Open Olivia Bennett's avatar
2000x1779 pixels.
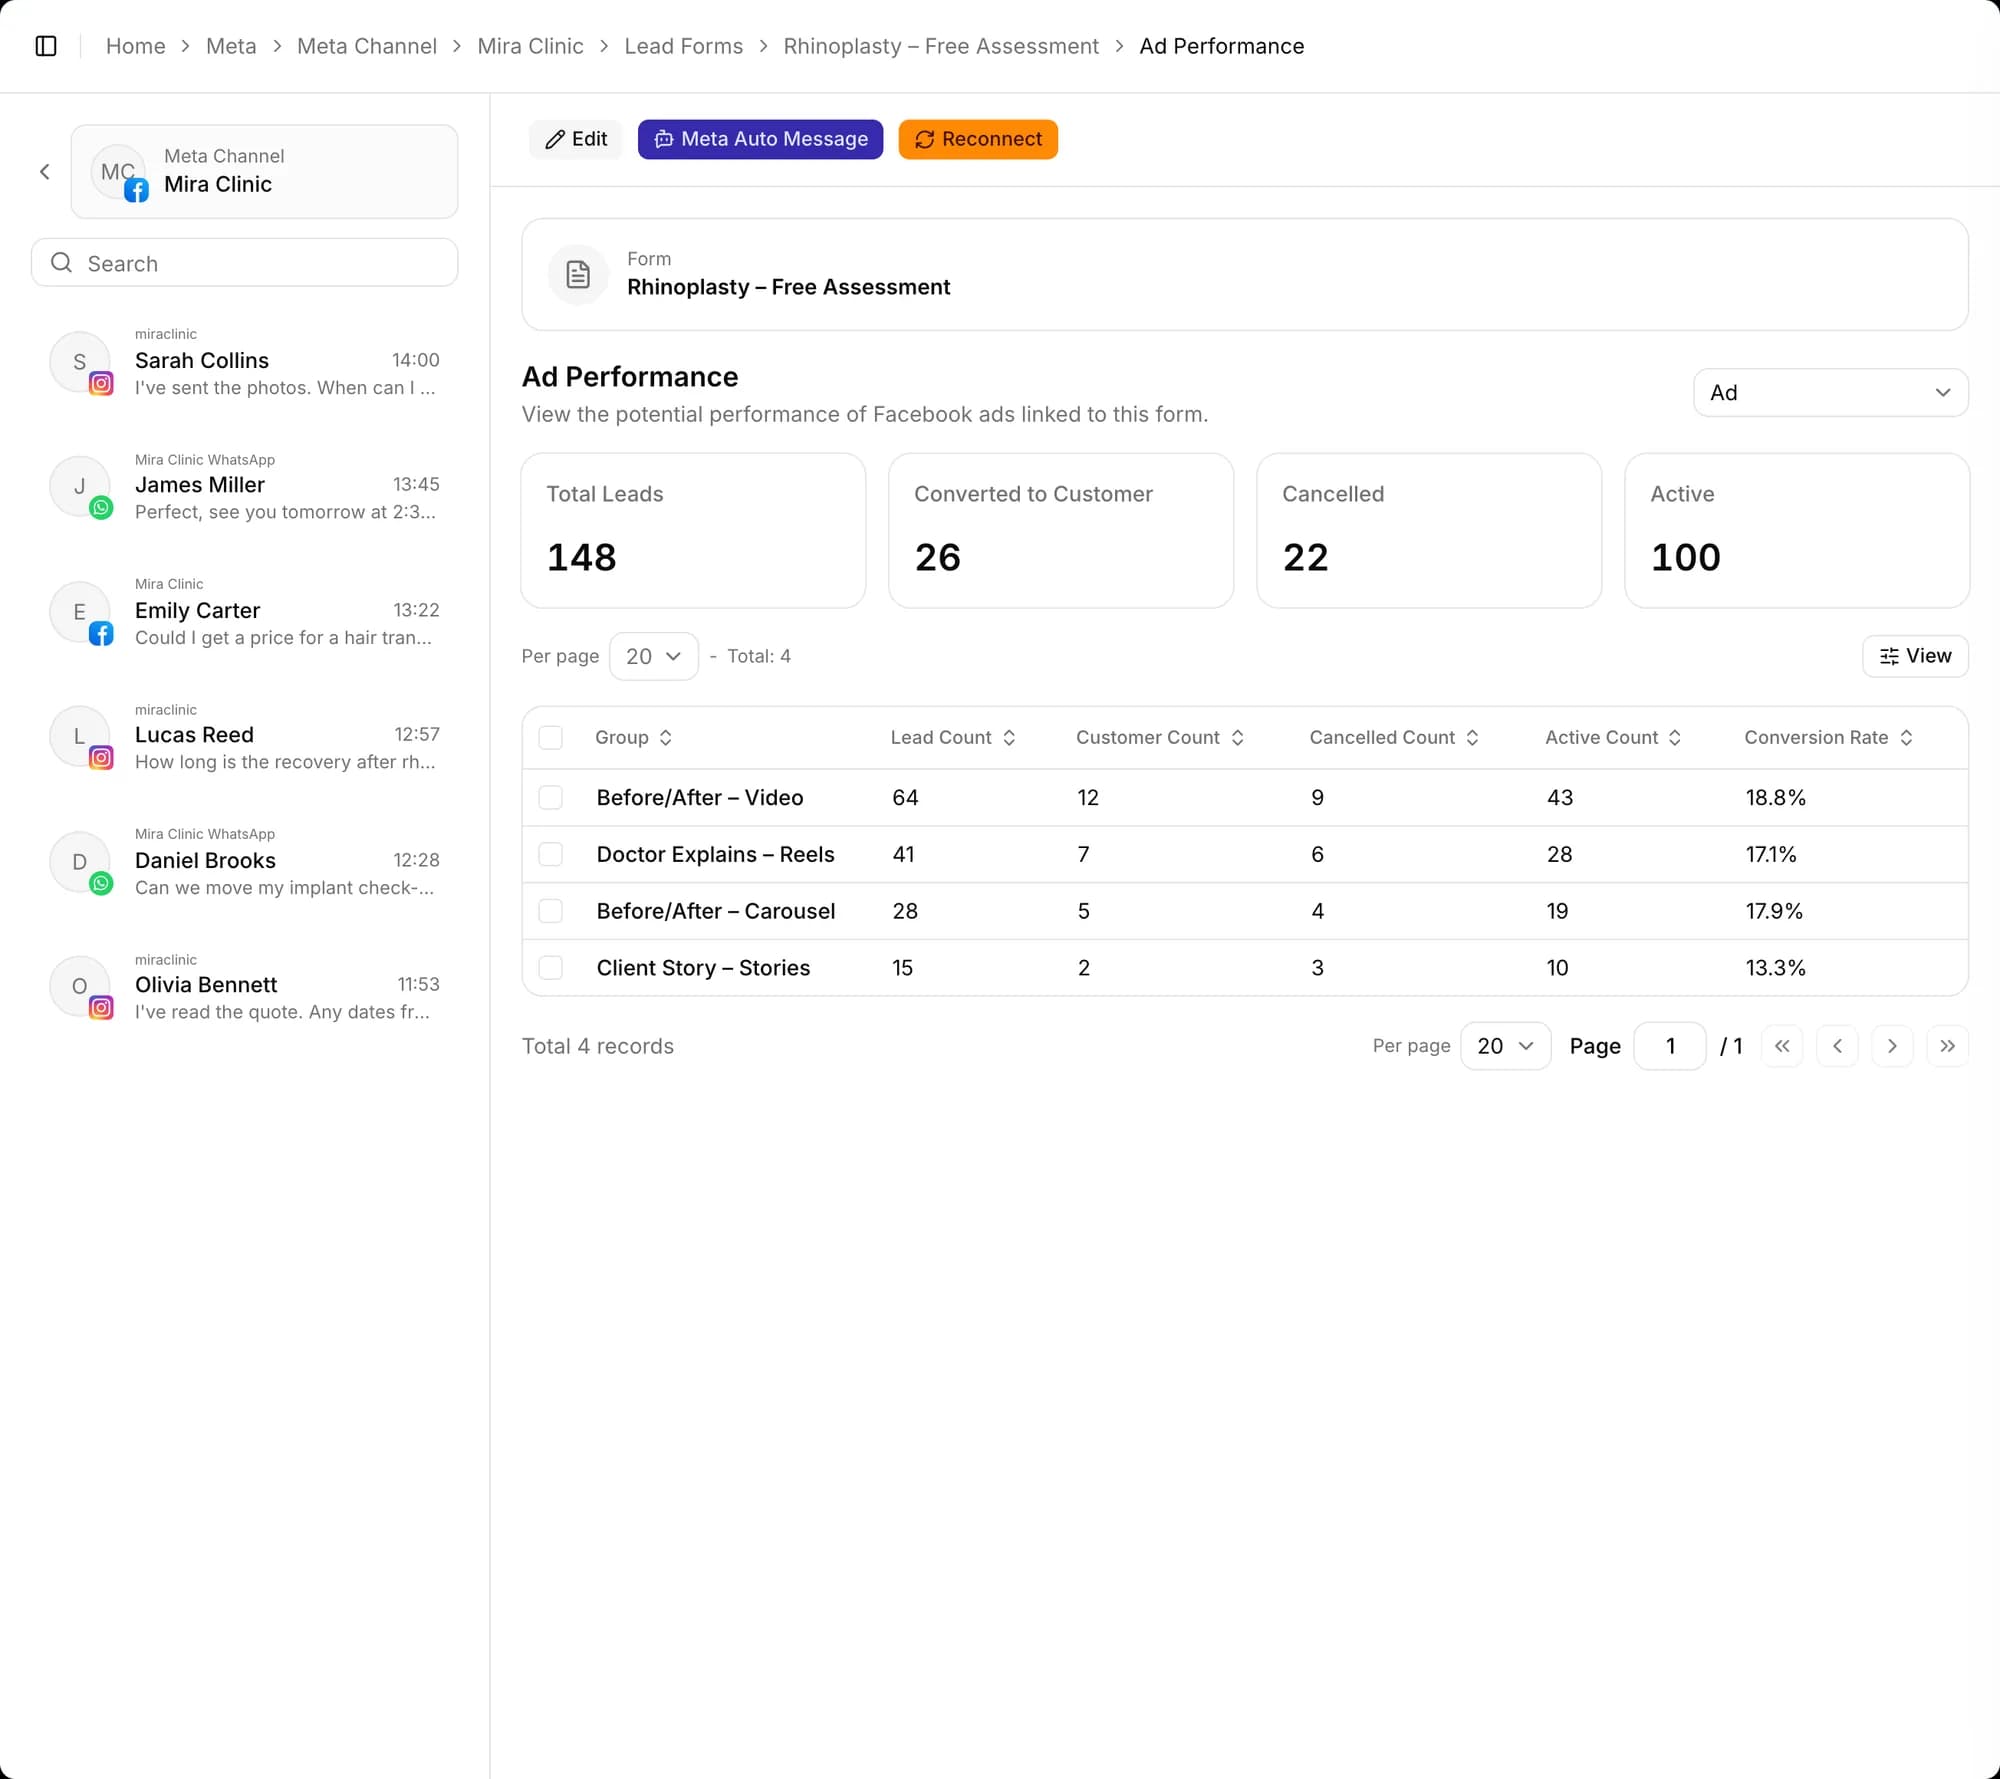80,987
